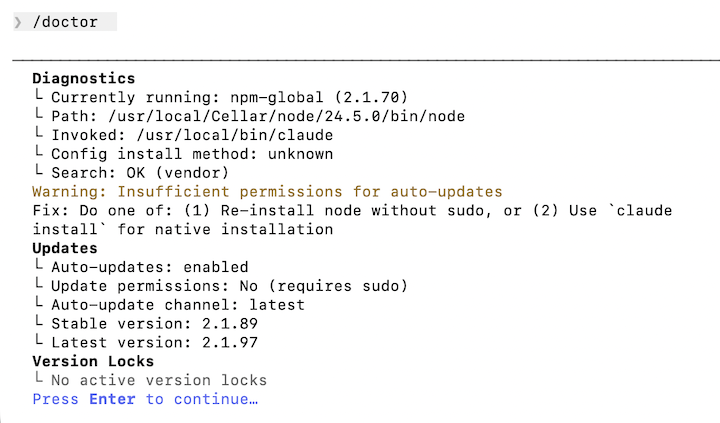
Task: Click the 'Search: OK (vendor)' line
Action: coord(141,173)
